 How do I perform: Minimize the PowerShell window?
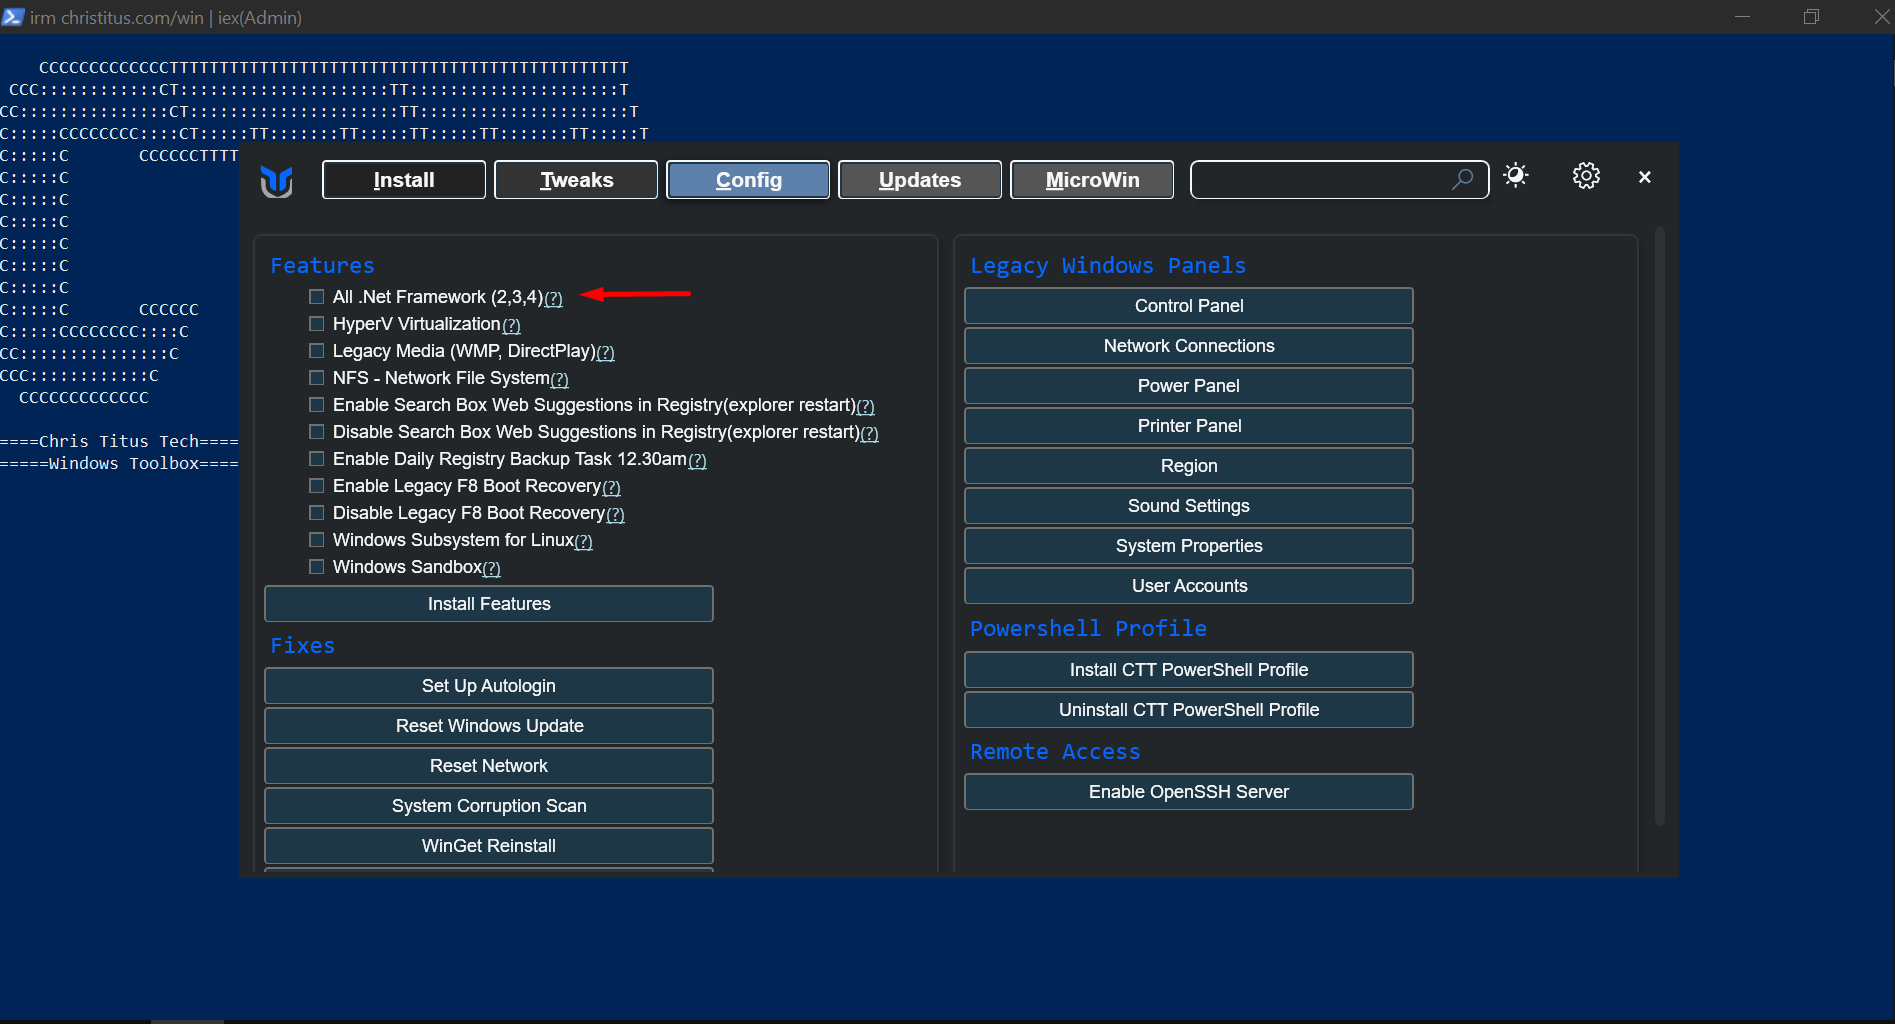click(x=1742, y=17)
